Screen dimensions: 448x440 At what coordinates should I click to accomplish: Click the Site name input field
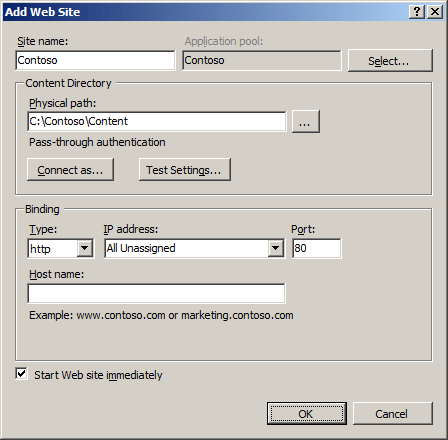tap(95, 60)
